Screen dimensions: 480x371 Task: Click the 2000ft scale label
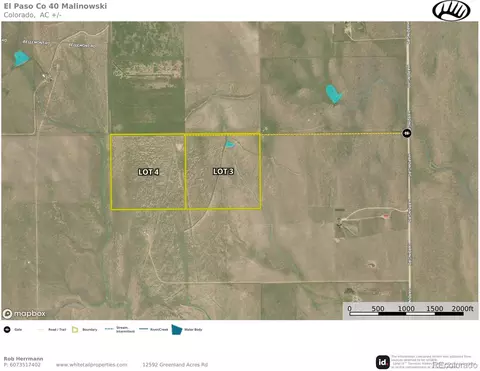[x=462, y=308]
